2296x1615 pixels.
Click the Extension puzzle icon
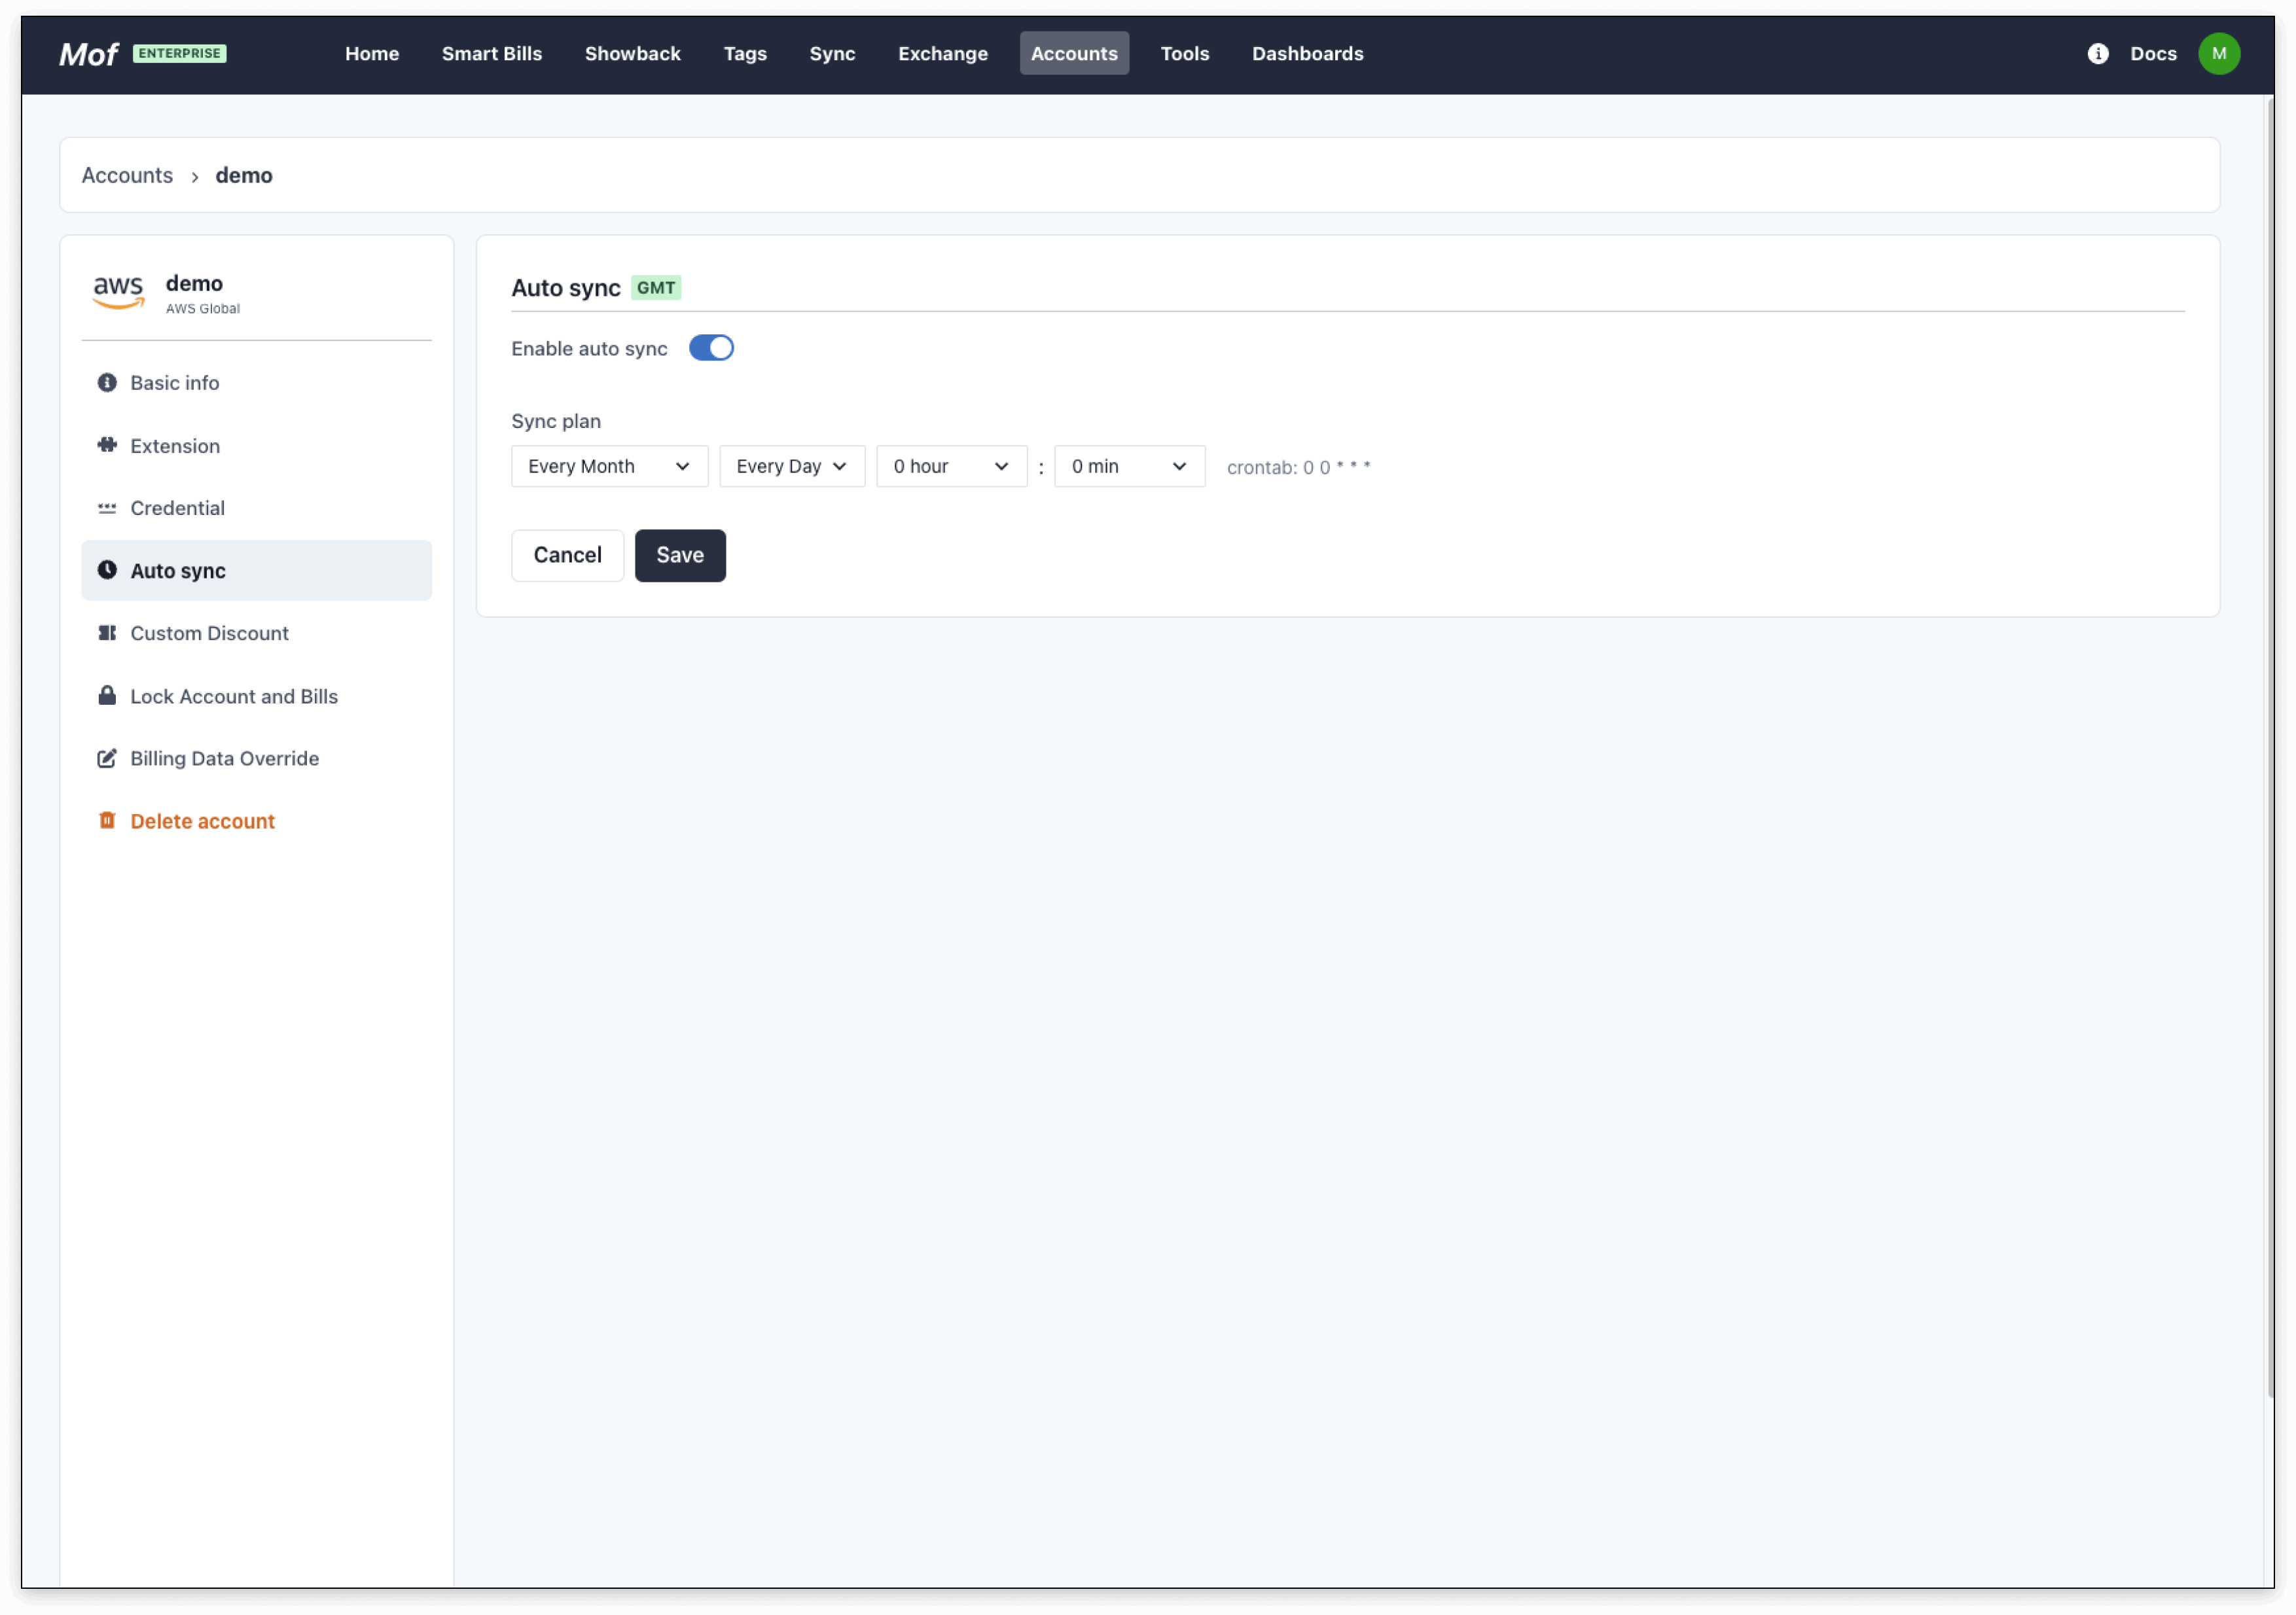(107, 446)
